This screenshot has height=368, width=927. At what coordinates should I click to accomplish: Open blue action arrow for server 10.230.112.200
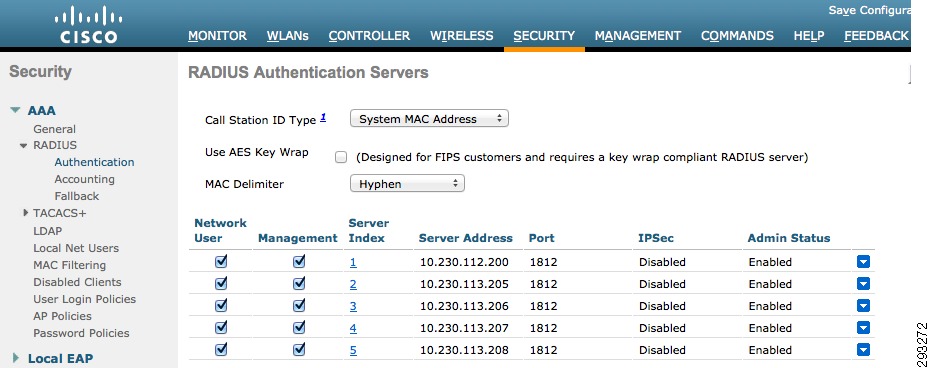[863, 262]
